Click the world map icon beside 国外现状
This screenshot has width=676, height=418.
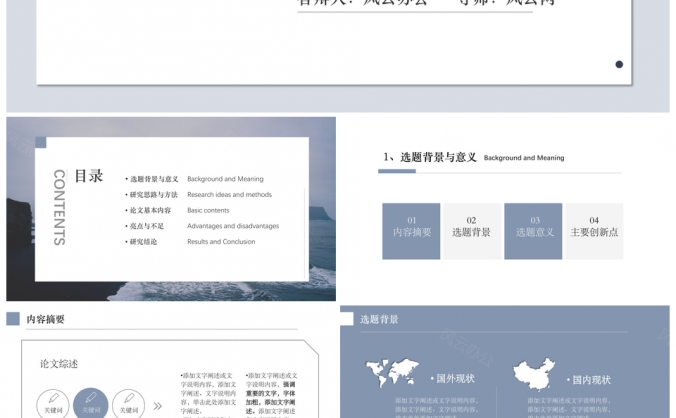[392, 372]
